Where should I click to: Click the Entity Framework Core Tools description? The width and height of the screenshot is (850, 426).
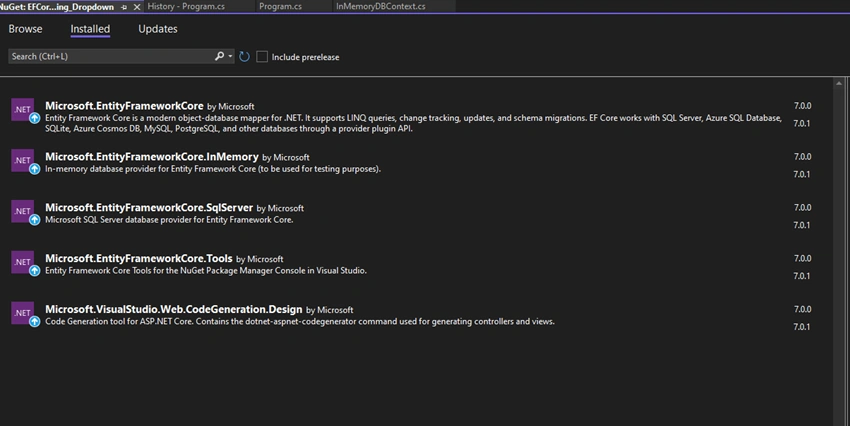pos(206,271)
